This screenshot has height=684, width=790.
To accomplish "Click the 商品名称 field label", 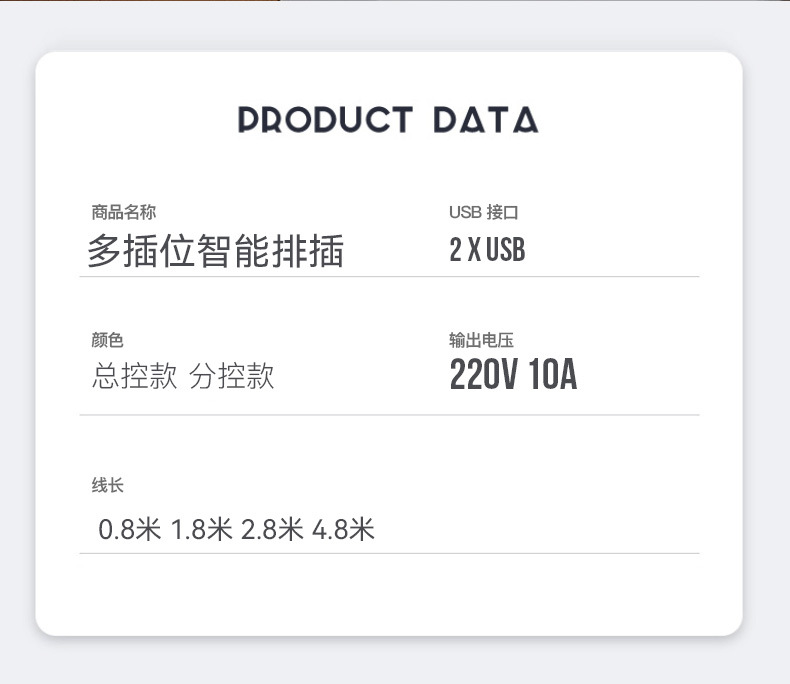I will (x=123, y=212).
